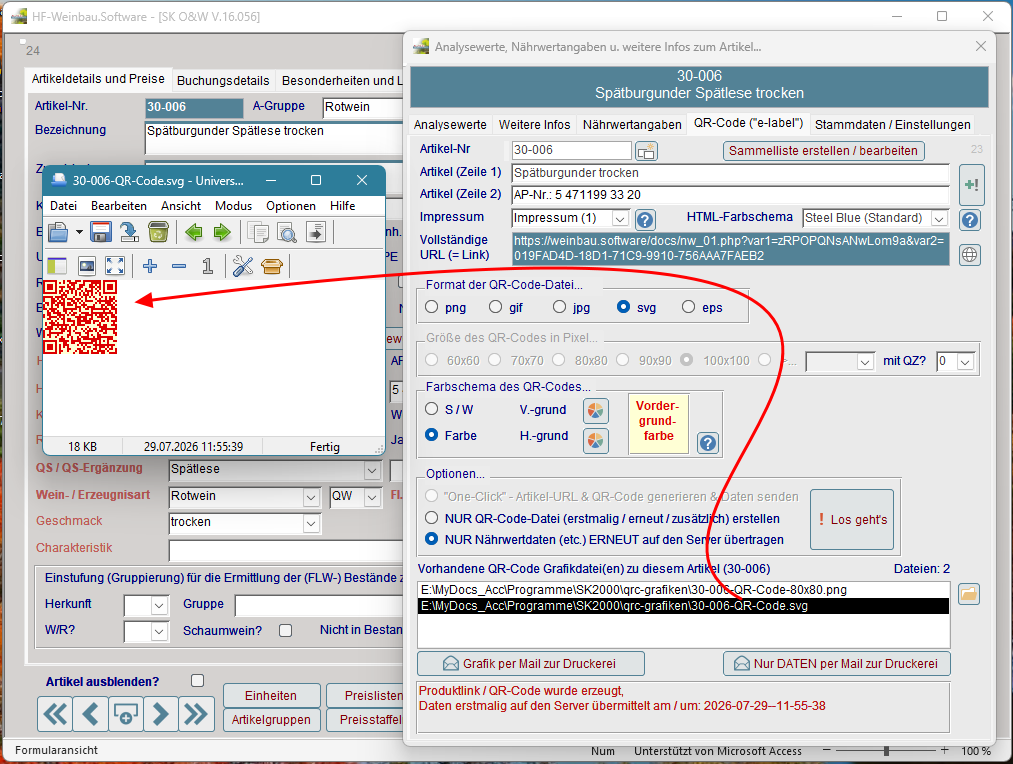The image size is (1013, 764).
Task: Open help icon next to HTML-Farbschema dropdown
Action: [970, 220]
